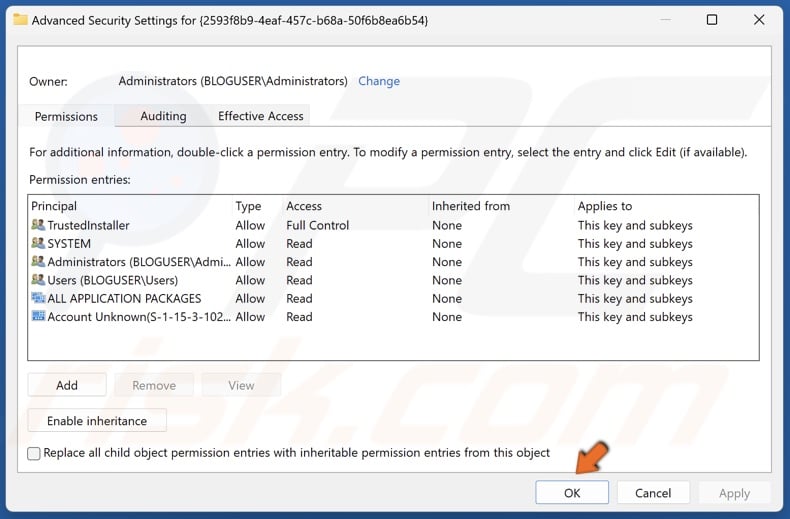
Task: Click Read access in SYSTEM row
Action: [x=299, y=243]
